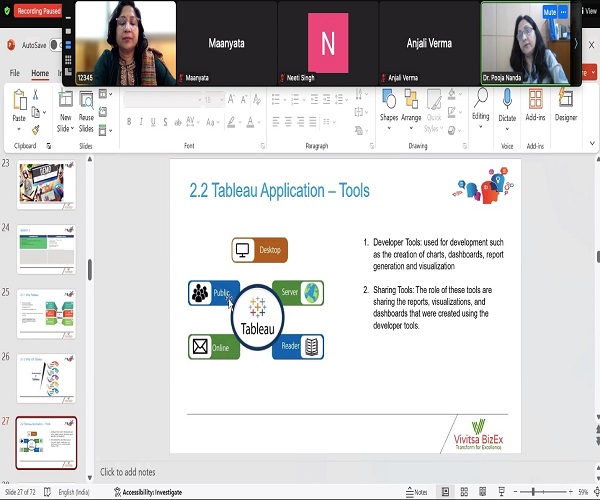Viewport: 600px width, 500px height.
Task: Click the Desktop tool box on slide
Action: tap(259, 250)
